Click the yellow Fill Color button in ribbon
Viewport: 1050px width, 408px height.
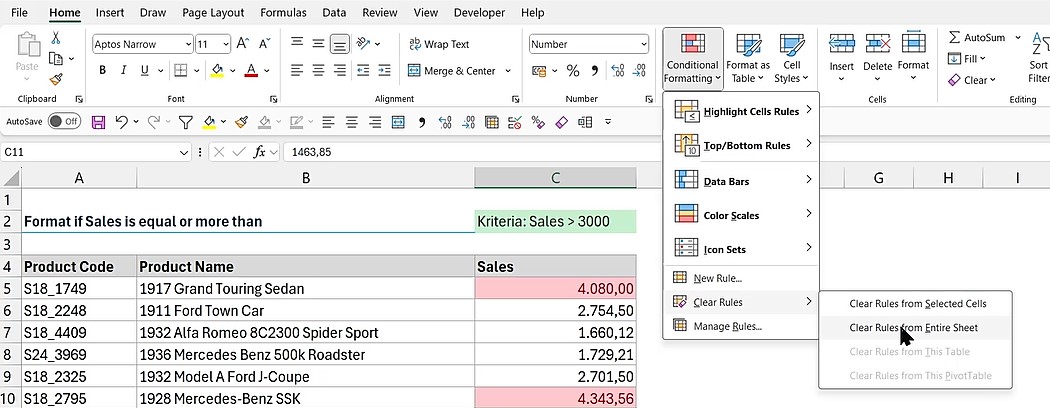[x=217, y=71]
